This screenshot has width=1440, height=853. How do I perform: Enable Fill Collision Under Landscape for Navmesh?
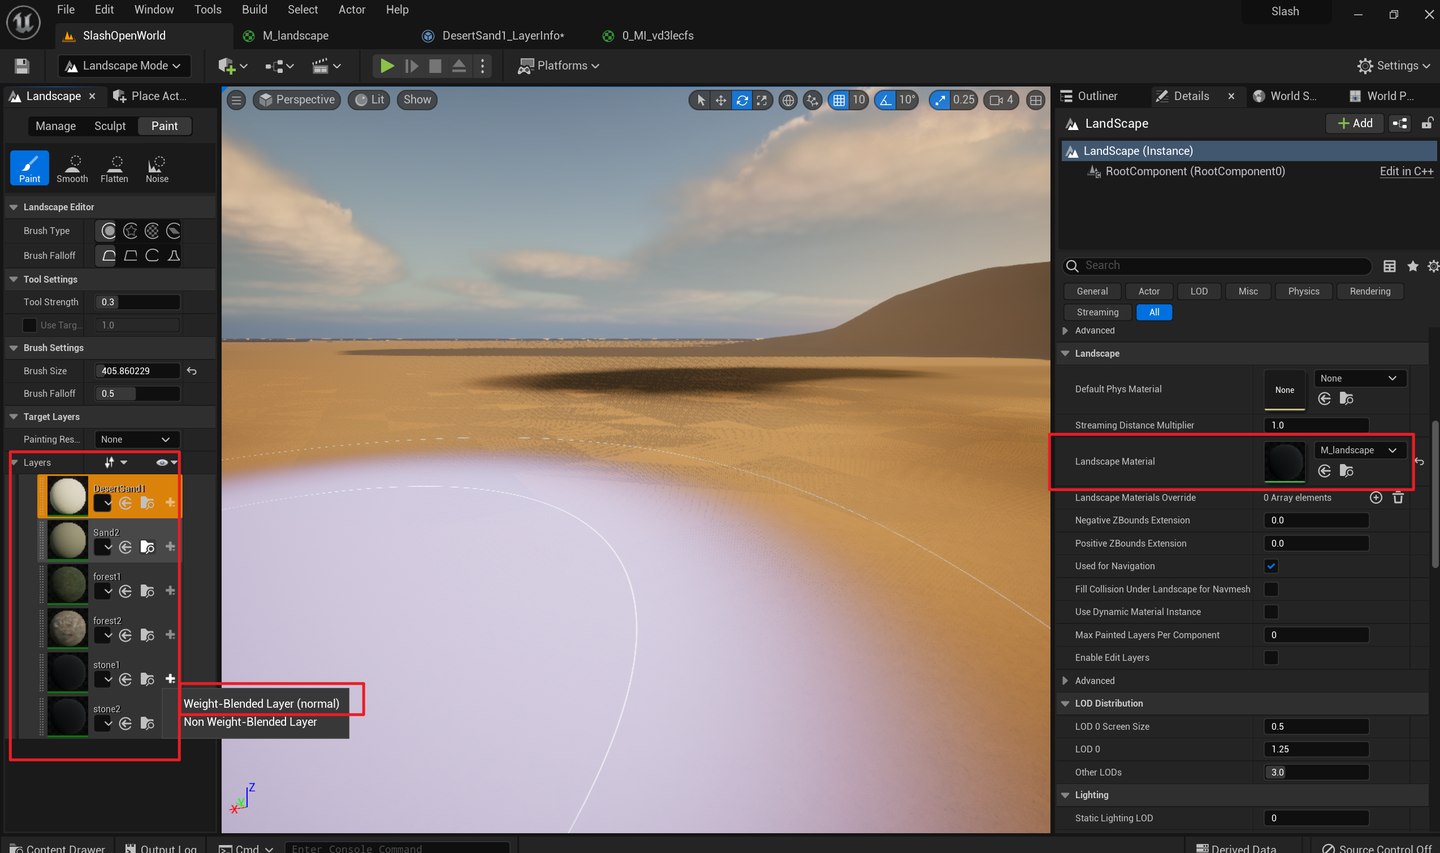(1271, 590)
